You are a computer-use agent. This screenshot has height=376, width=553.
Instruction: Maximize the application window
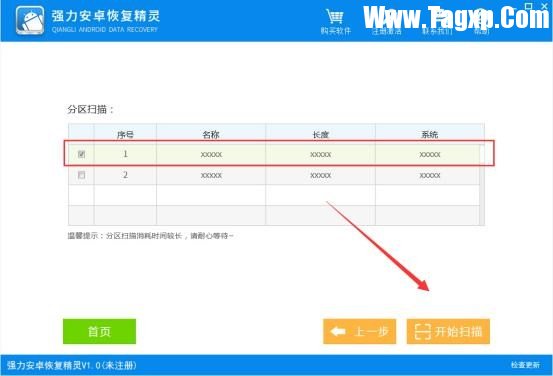pos(528,6)
